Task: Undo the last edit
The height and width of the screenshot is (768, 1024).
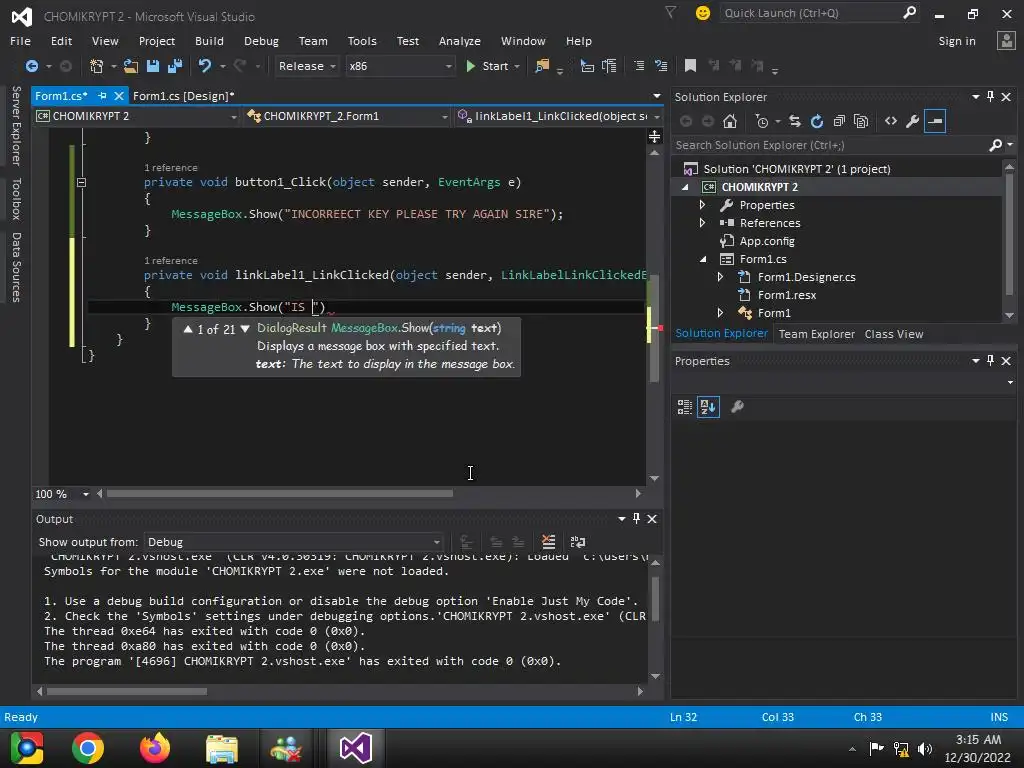Action: pyautogui.click(x=204, y=66)
